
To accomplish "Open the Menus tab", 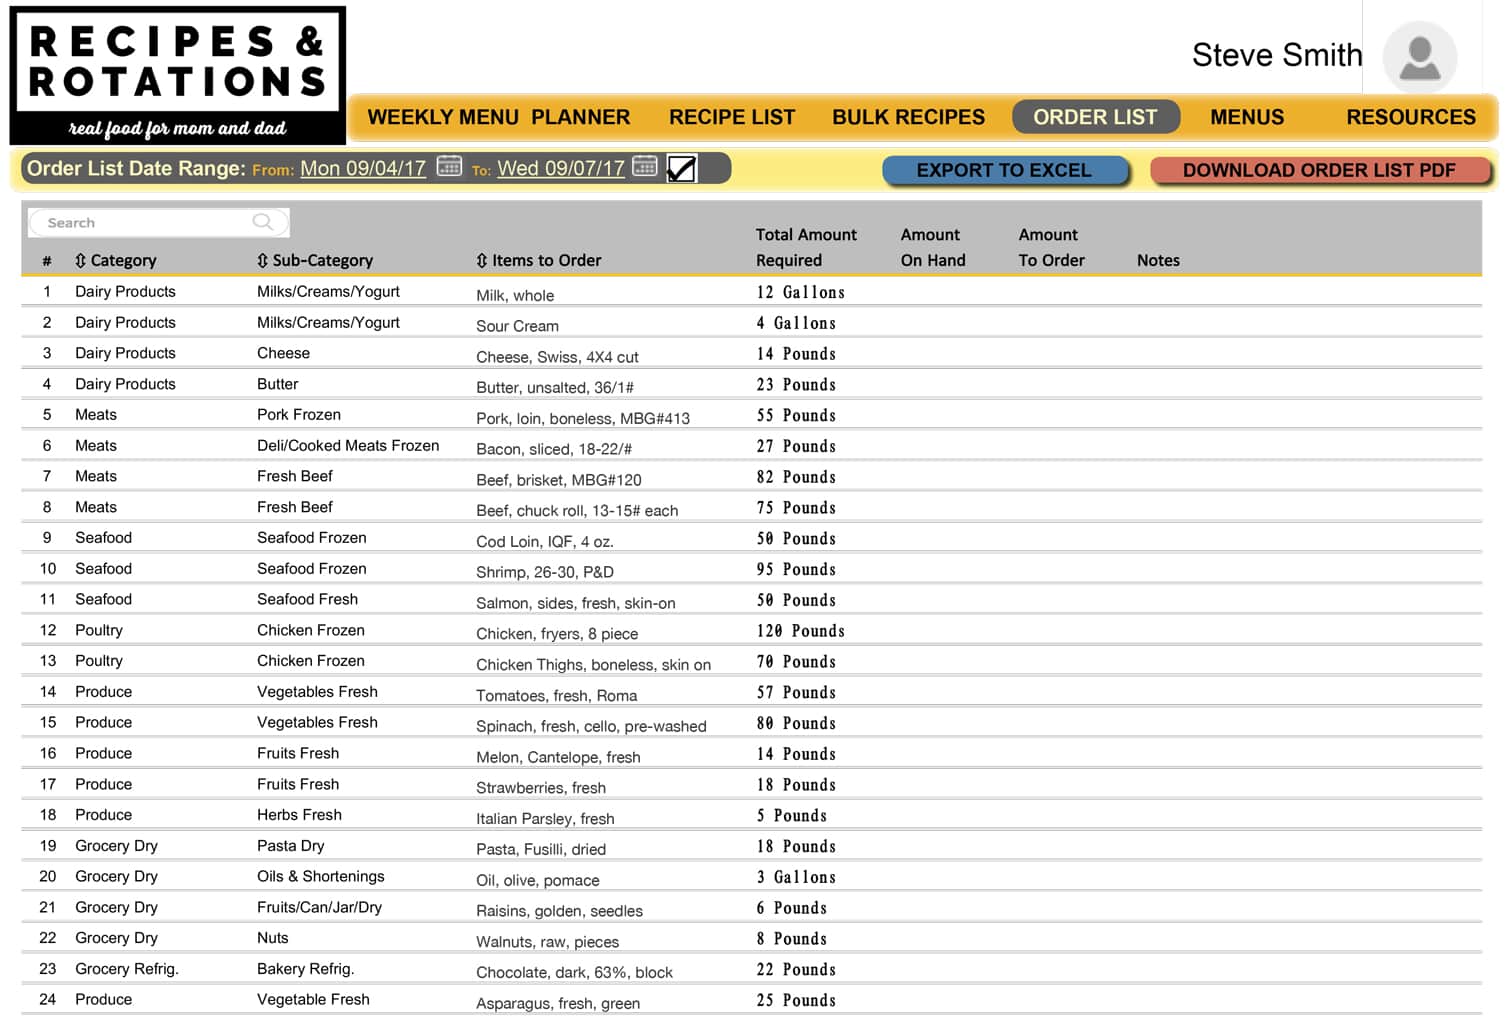I will pos(1247,117).
